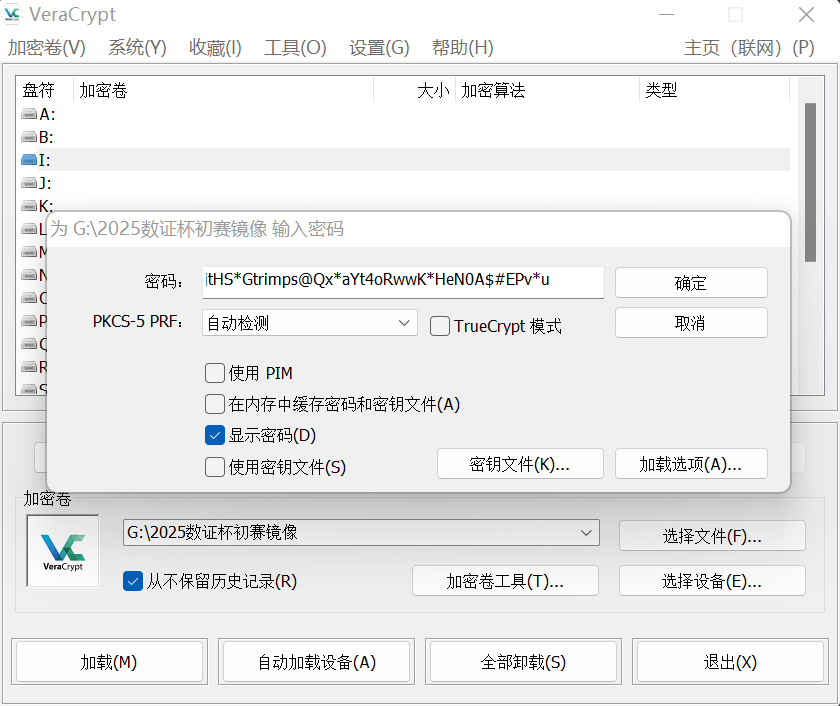Uncheck the 显示密码(D) checkbox
The width and height of the screenshot is (840, 706).
[x=215, y=435]
